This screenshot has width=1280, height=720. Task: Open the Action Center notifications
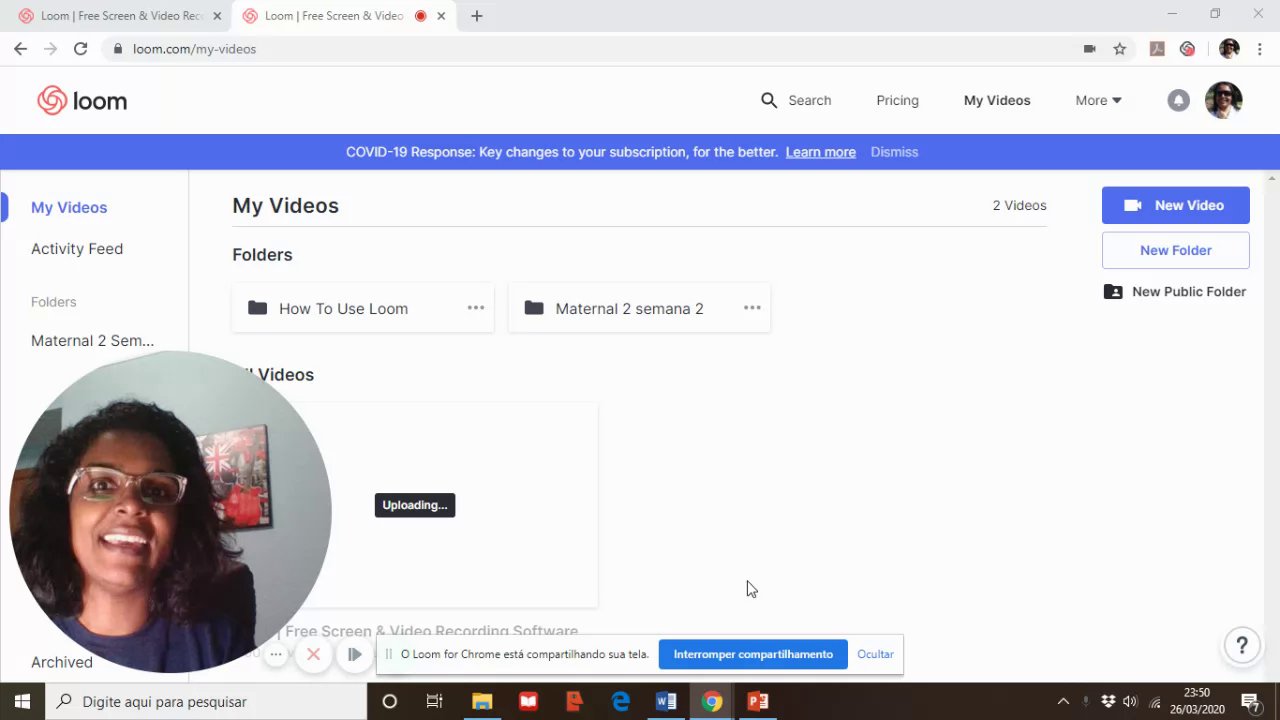[x=1250, y=701]
